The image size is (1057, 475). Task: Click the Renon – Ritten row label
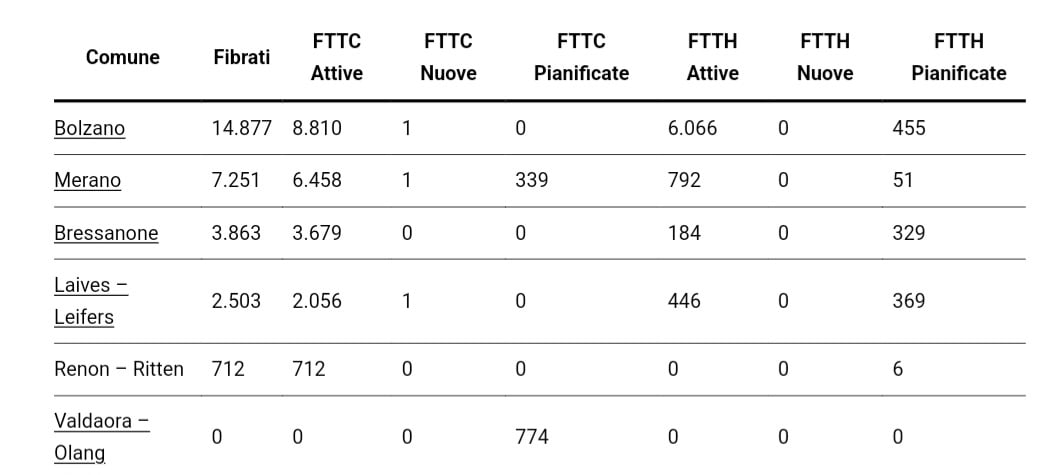click(x=119, y=369)
